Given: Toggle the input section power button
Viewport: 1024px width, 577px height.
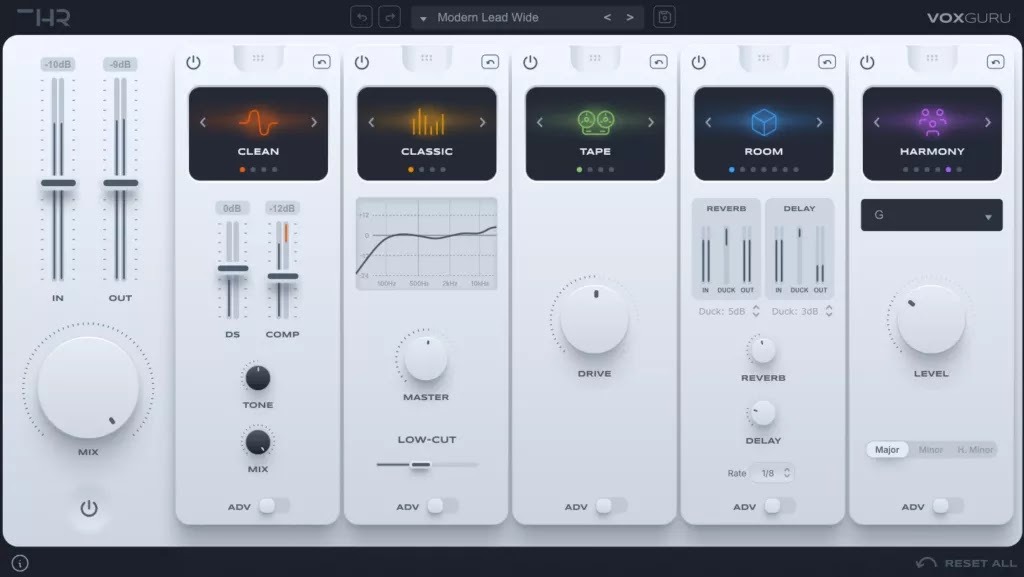Looking at the screenshot, I should point(88,508).
